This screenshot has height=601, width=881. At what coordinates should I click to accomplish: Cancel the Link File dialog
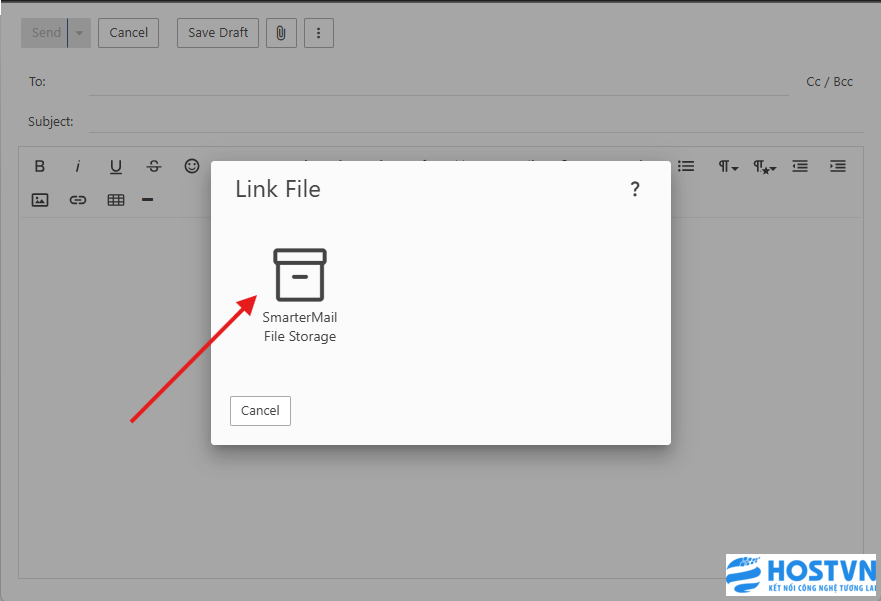260,411
